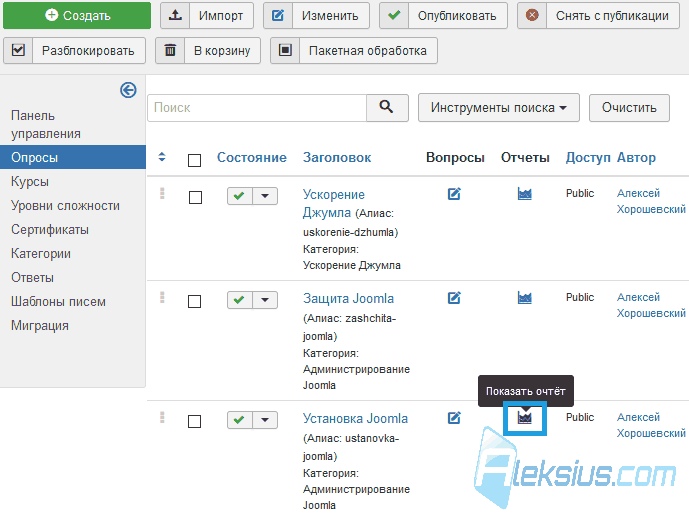Screen dimensions: 689x520
Task: Sort by Доступ column header
Action: pos(588,157)
